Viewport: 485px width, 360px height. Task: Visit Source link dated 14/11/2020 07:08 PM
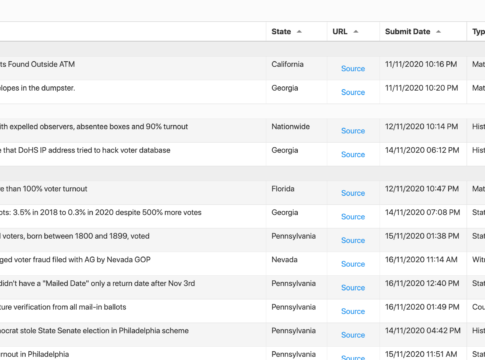pyautogui.click(x=353, y=217)
